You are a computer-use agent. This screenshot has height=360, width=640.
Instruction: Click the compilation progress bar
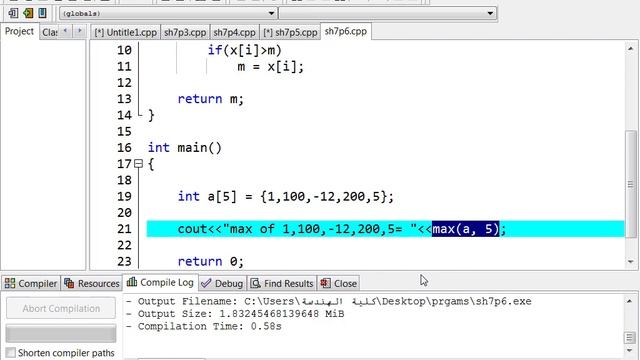[x=61, y=333]
